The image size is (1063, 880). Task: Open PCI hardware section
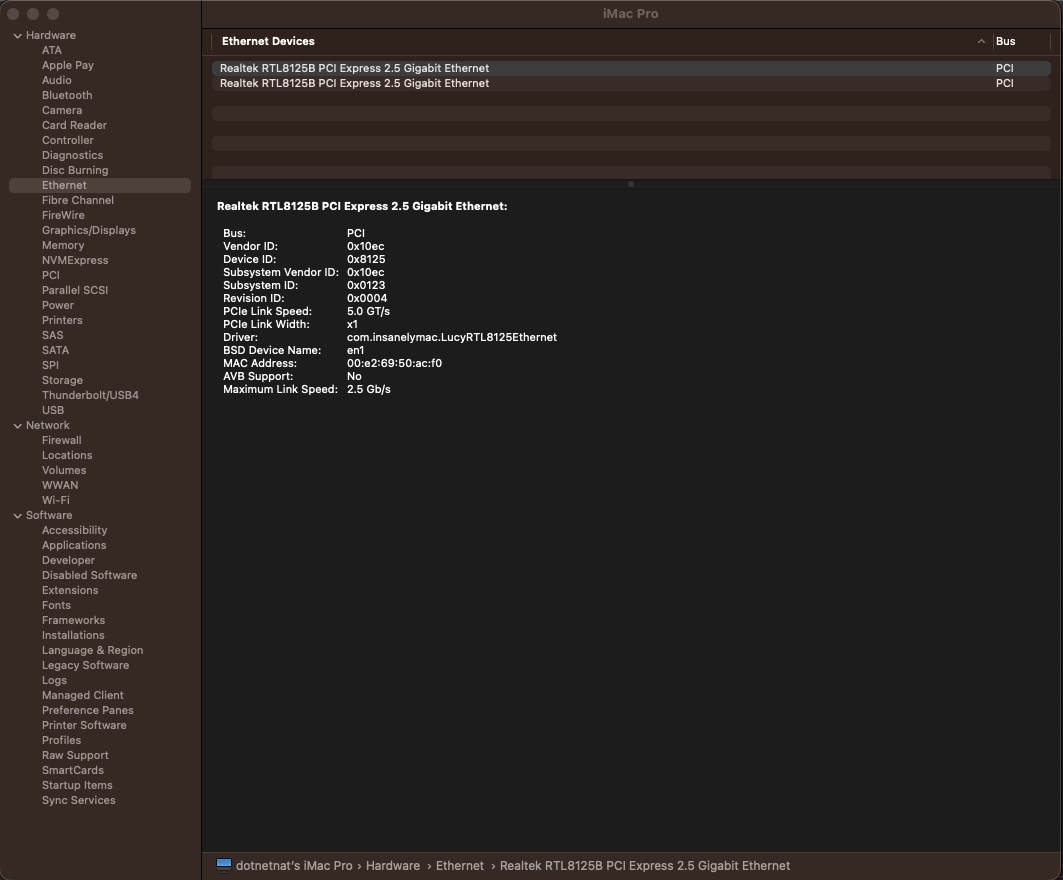tap(51, 275)
